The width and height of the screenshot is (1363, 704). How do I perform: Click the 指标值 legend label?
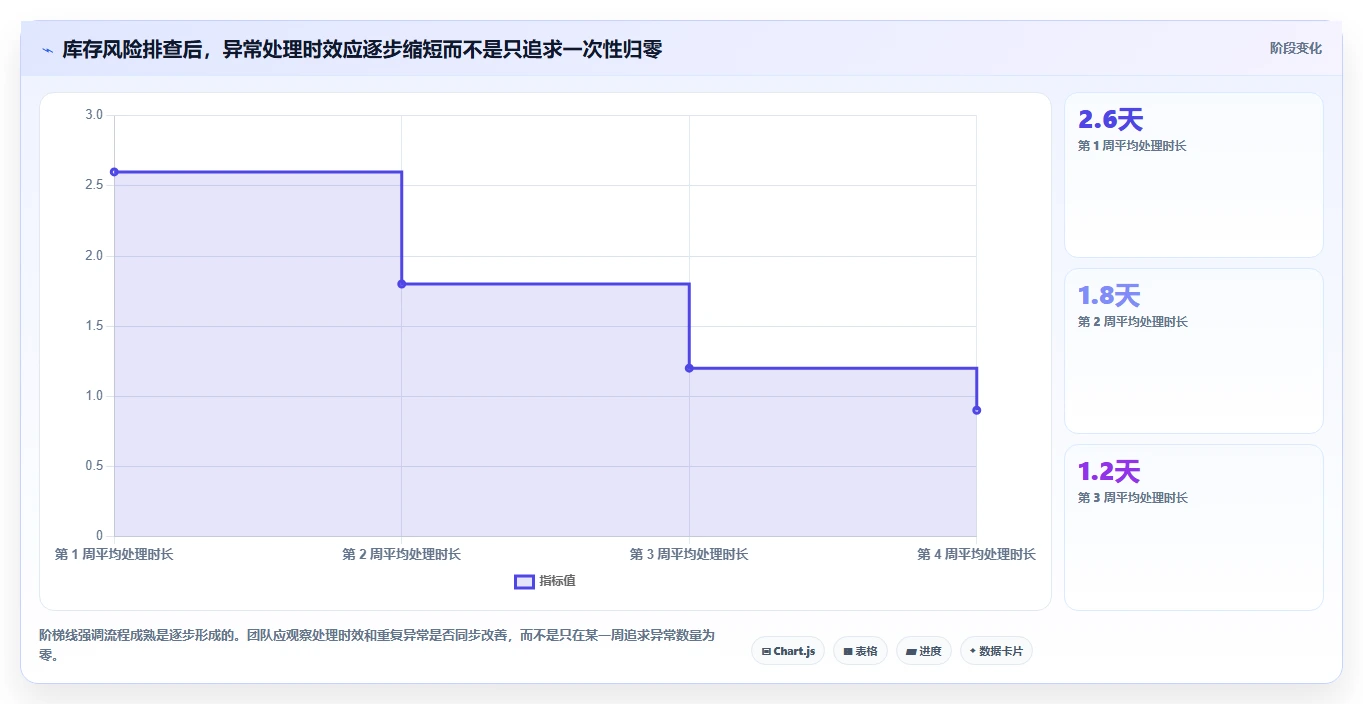(558, 581)
